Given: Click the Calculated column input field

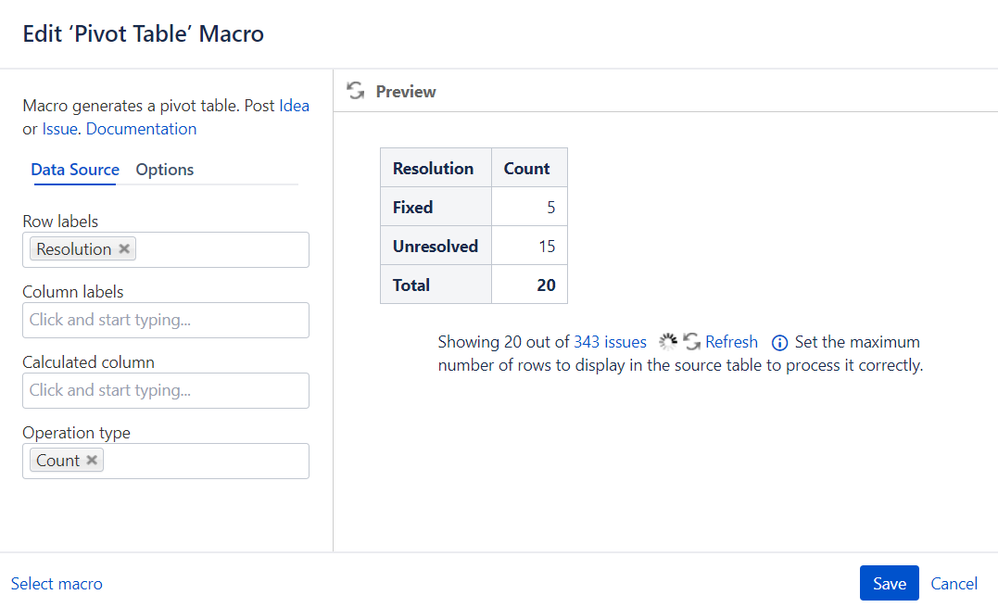Looking at the screenshot, I should tap(165, 390).
